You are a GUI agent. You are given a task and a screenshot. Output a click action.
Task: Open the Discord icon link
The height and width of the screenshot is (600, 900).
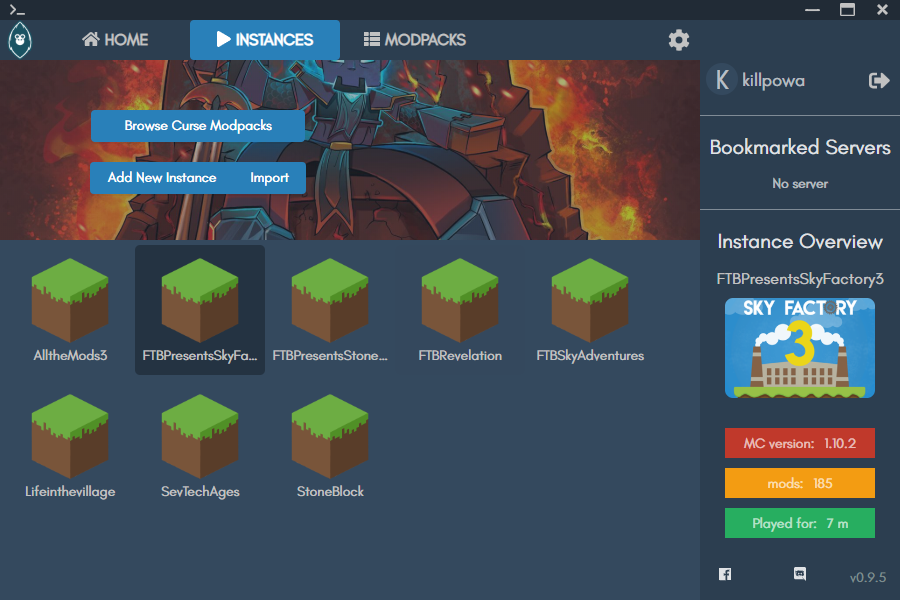[x=800, y=574]
